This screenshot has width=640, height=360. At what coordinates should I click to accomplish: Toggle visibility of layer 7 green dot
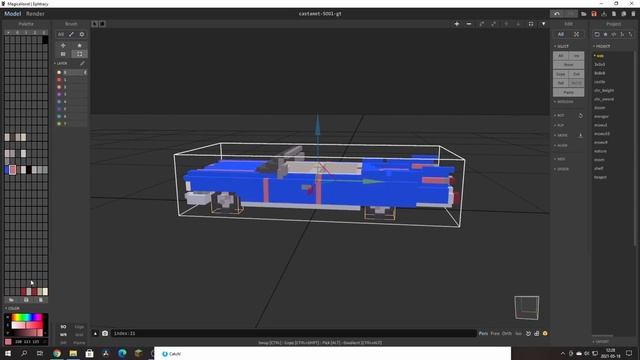click(x=59, y=124)
